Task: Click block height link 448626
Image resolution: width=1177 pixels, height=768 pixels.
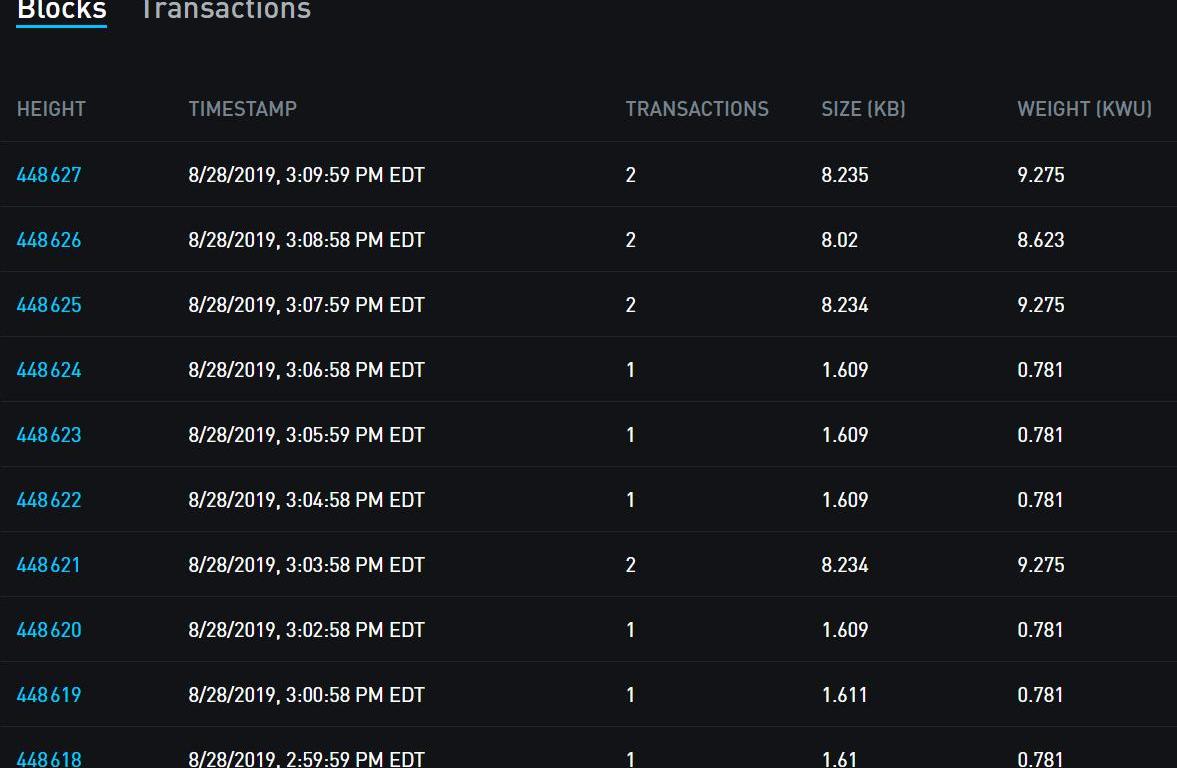Action: [x=49, y=240]
